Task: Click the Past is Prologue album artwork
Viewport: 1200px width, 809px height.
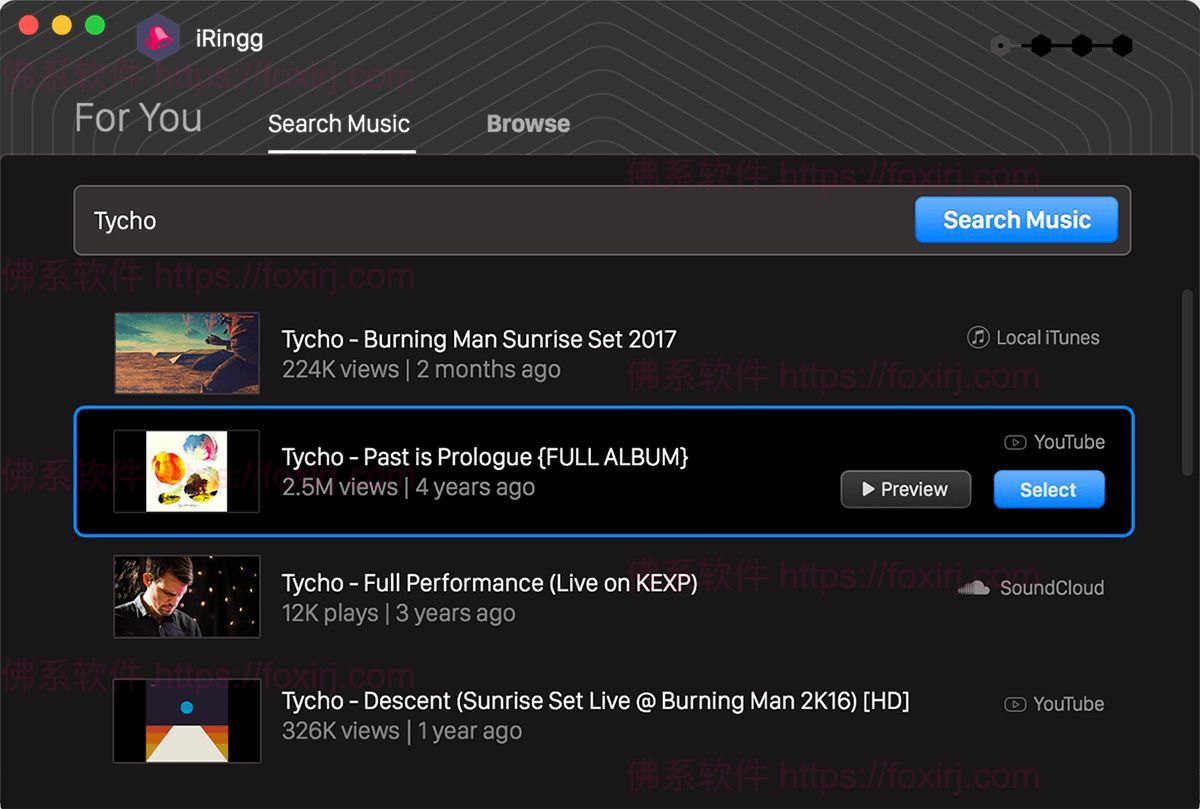Action: [186, 471]
